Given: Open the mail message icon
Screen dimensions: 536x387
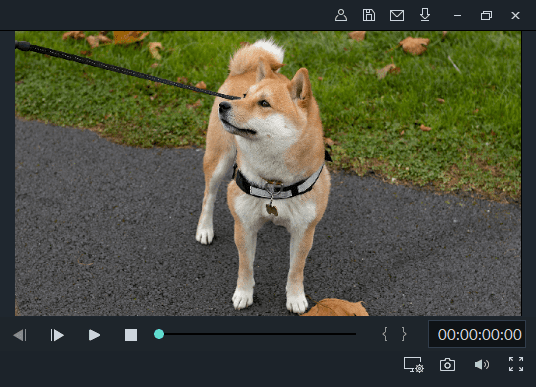Looking at the screenshot, I should pos(397,15).
